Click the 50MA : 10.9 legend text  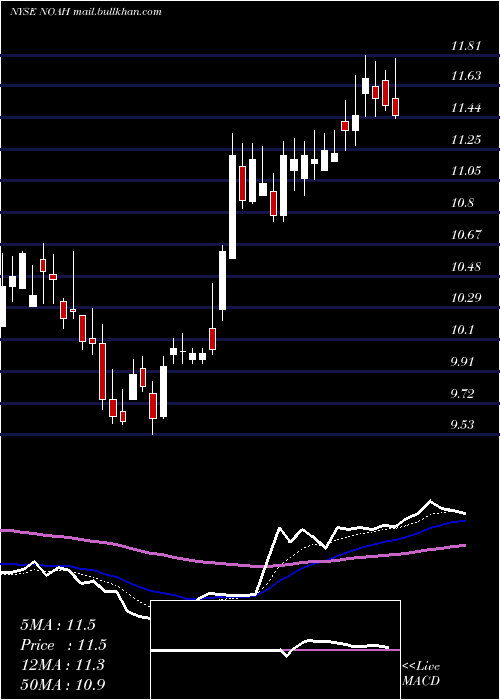[x=63, y=684]
